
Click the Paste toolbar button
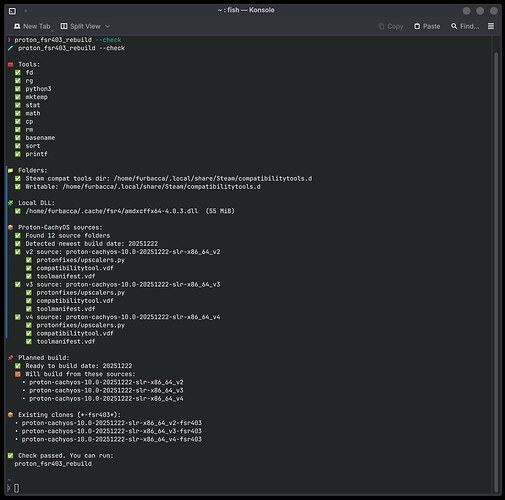(427, 26)
